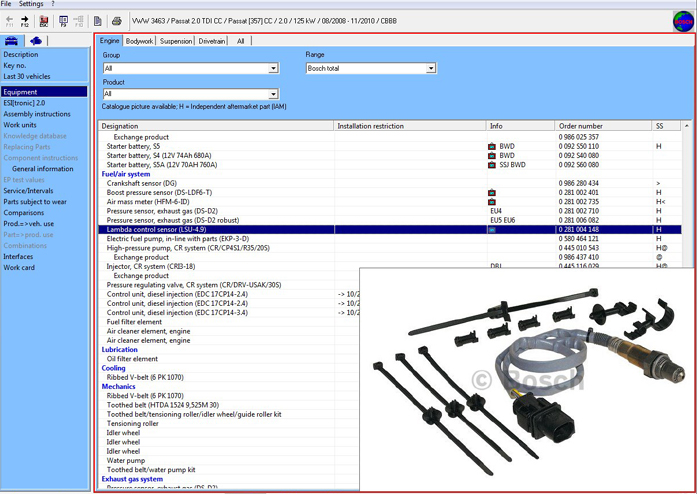Screen dimensions: 697x494
Task: Expand the Product dropdown list
Action: (273, 94)
